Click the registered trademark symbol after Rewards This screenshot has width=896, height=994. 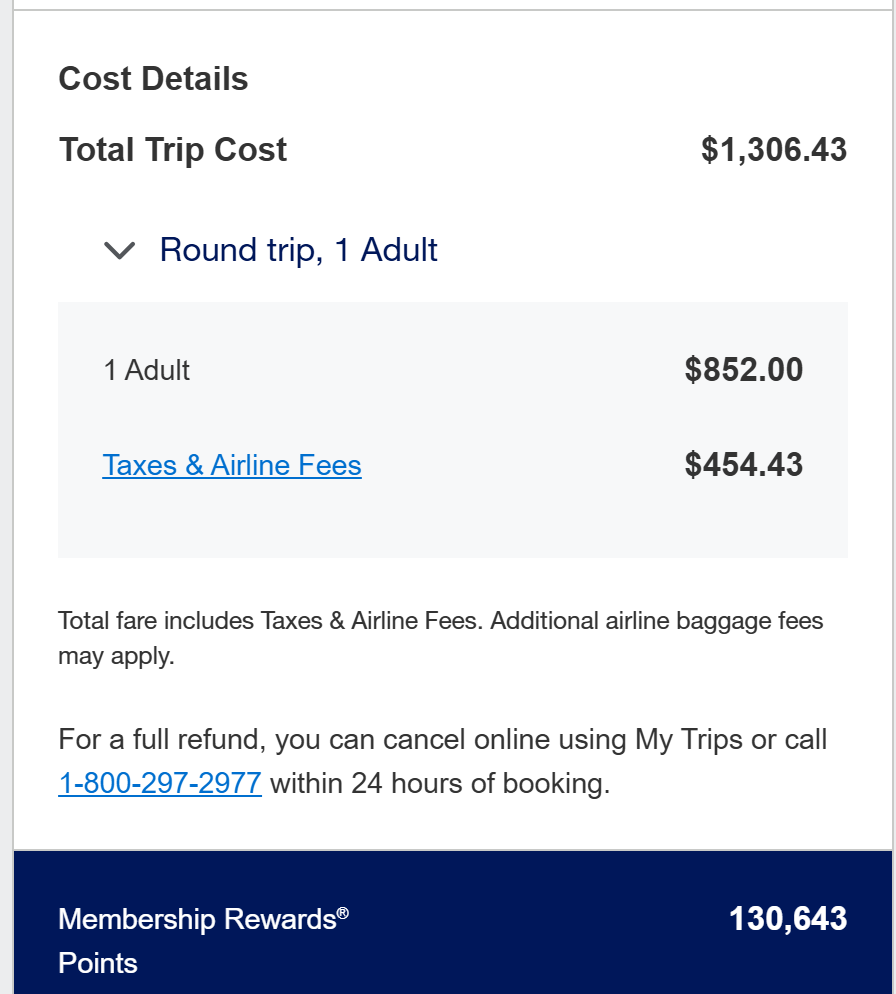point(343,912)
